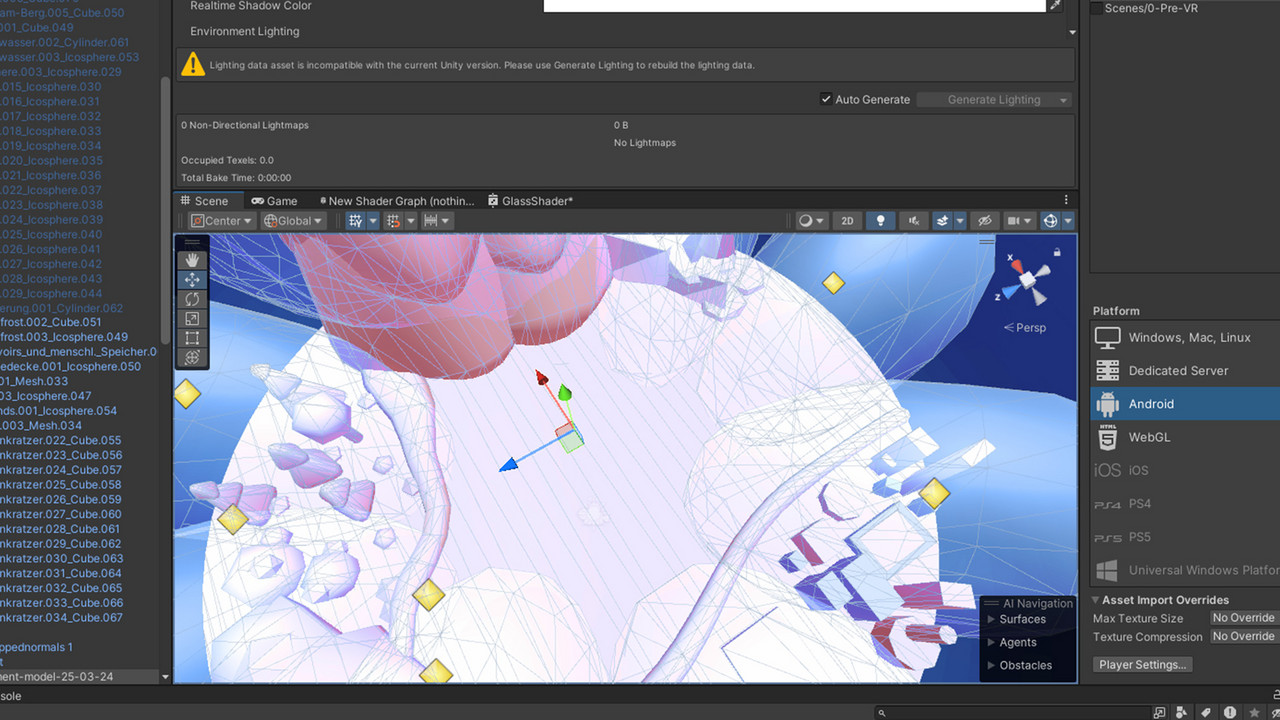Image resolution: width=1280 pixels, height=720 pixels.
Task: Click the scene effects layers icon
Action: [942, 221]
